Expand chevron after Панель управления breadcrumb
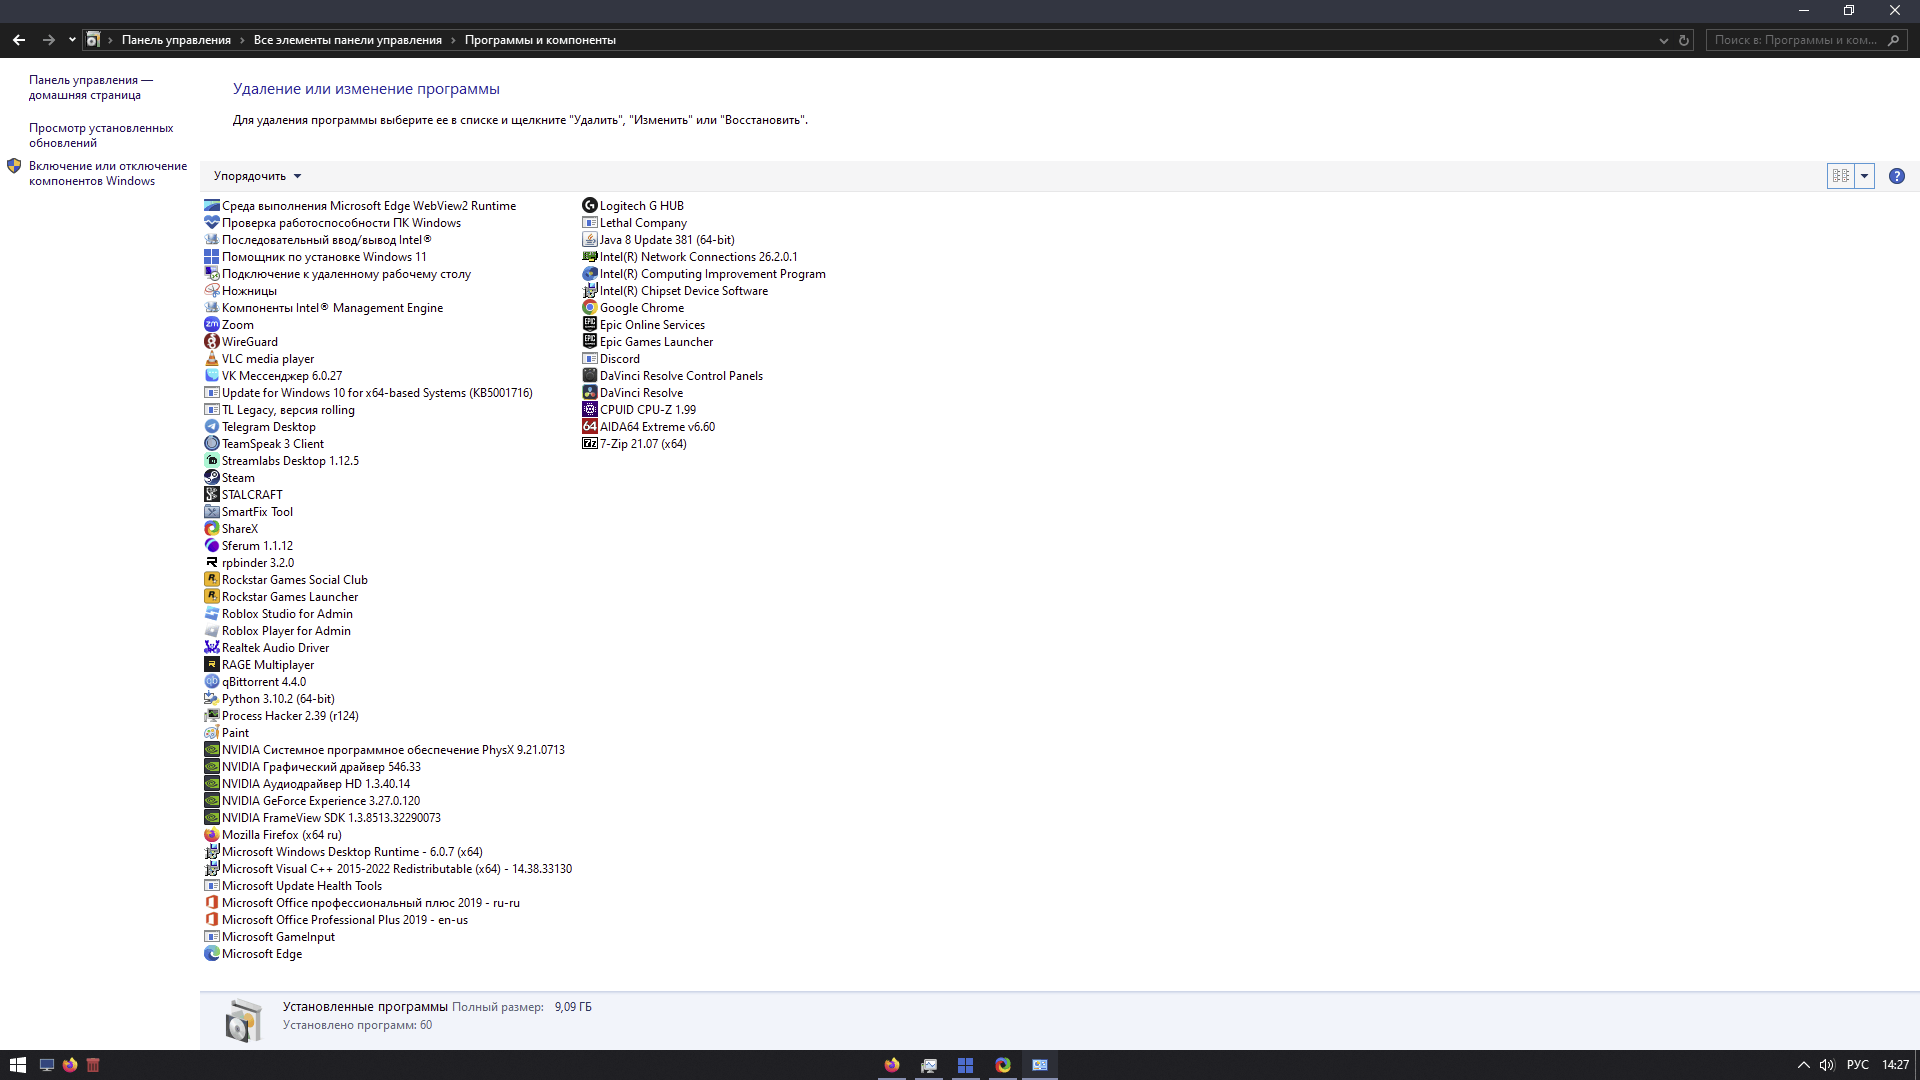Screen dimensions: 1920x1080 click(242, 40)
